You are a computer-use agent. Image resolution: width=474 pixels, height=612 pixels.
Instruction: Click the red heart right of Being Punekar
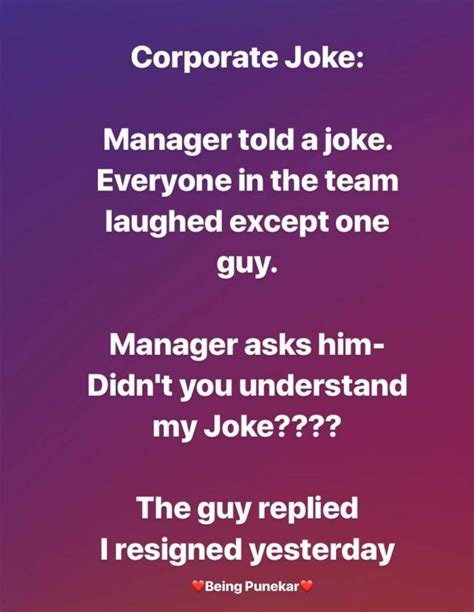[306, 585]
